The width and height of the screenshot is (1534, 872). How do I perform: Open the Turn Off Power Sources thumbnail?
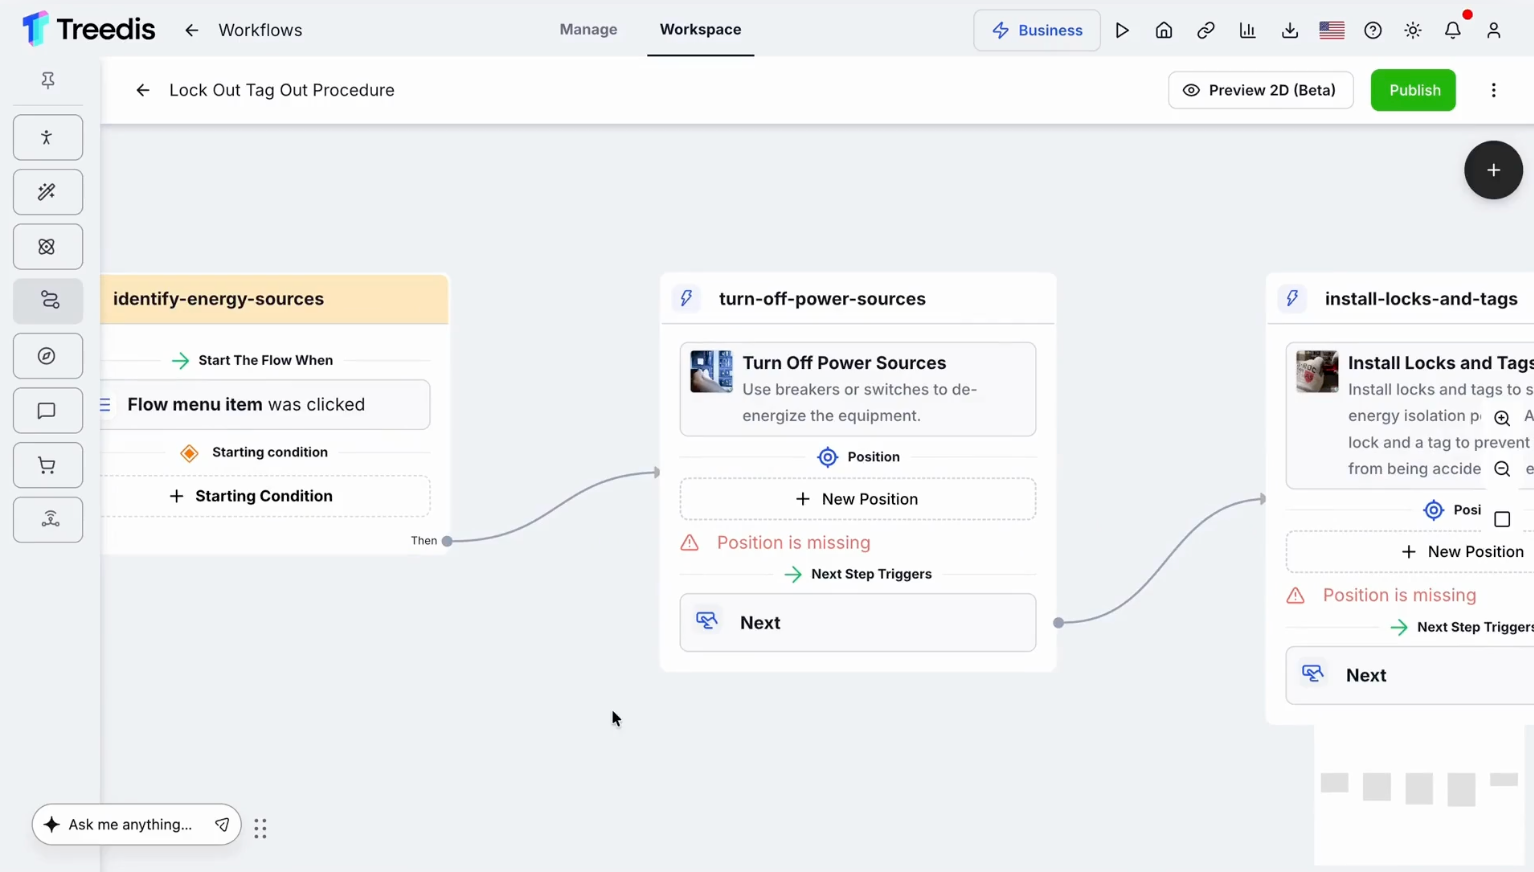(x=711, y=371)
